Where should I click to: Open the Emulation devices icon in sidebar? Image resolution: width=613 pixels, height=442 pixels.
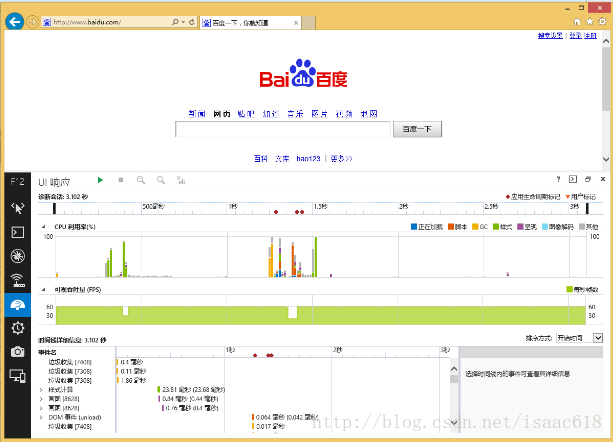18,376
